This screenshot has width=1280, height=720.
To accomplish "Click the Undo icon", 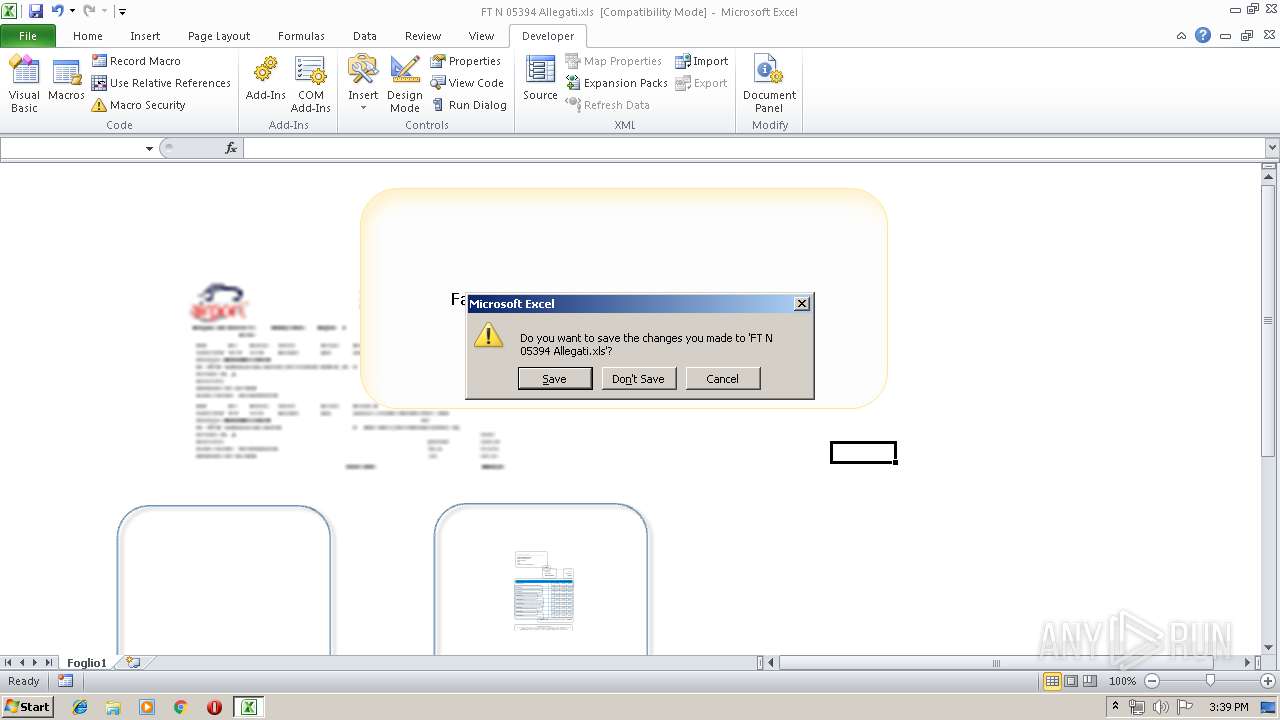I will 57,11.
